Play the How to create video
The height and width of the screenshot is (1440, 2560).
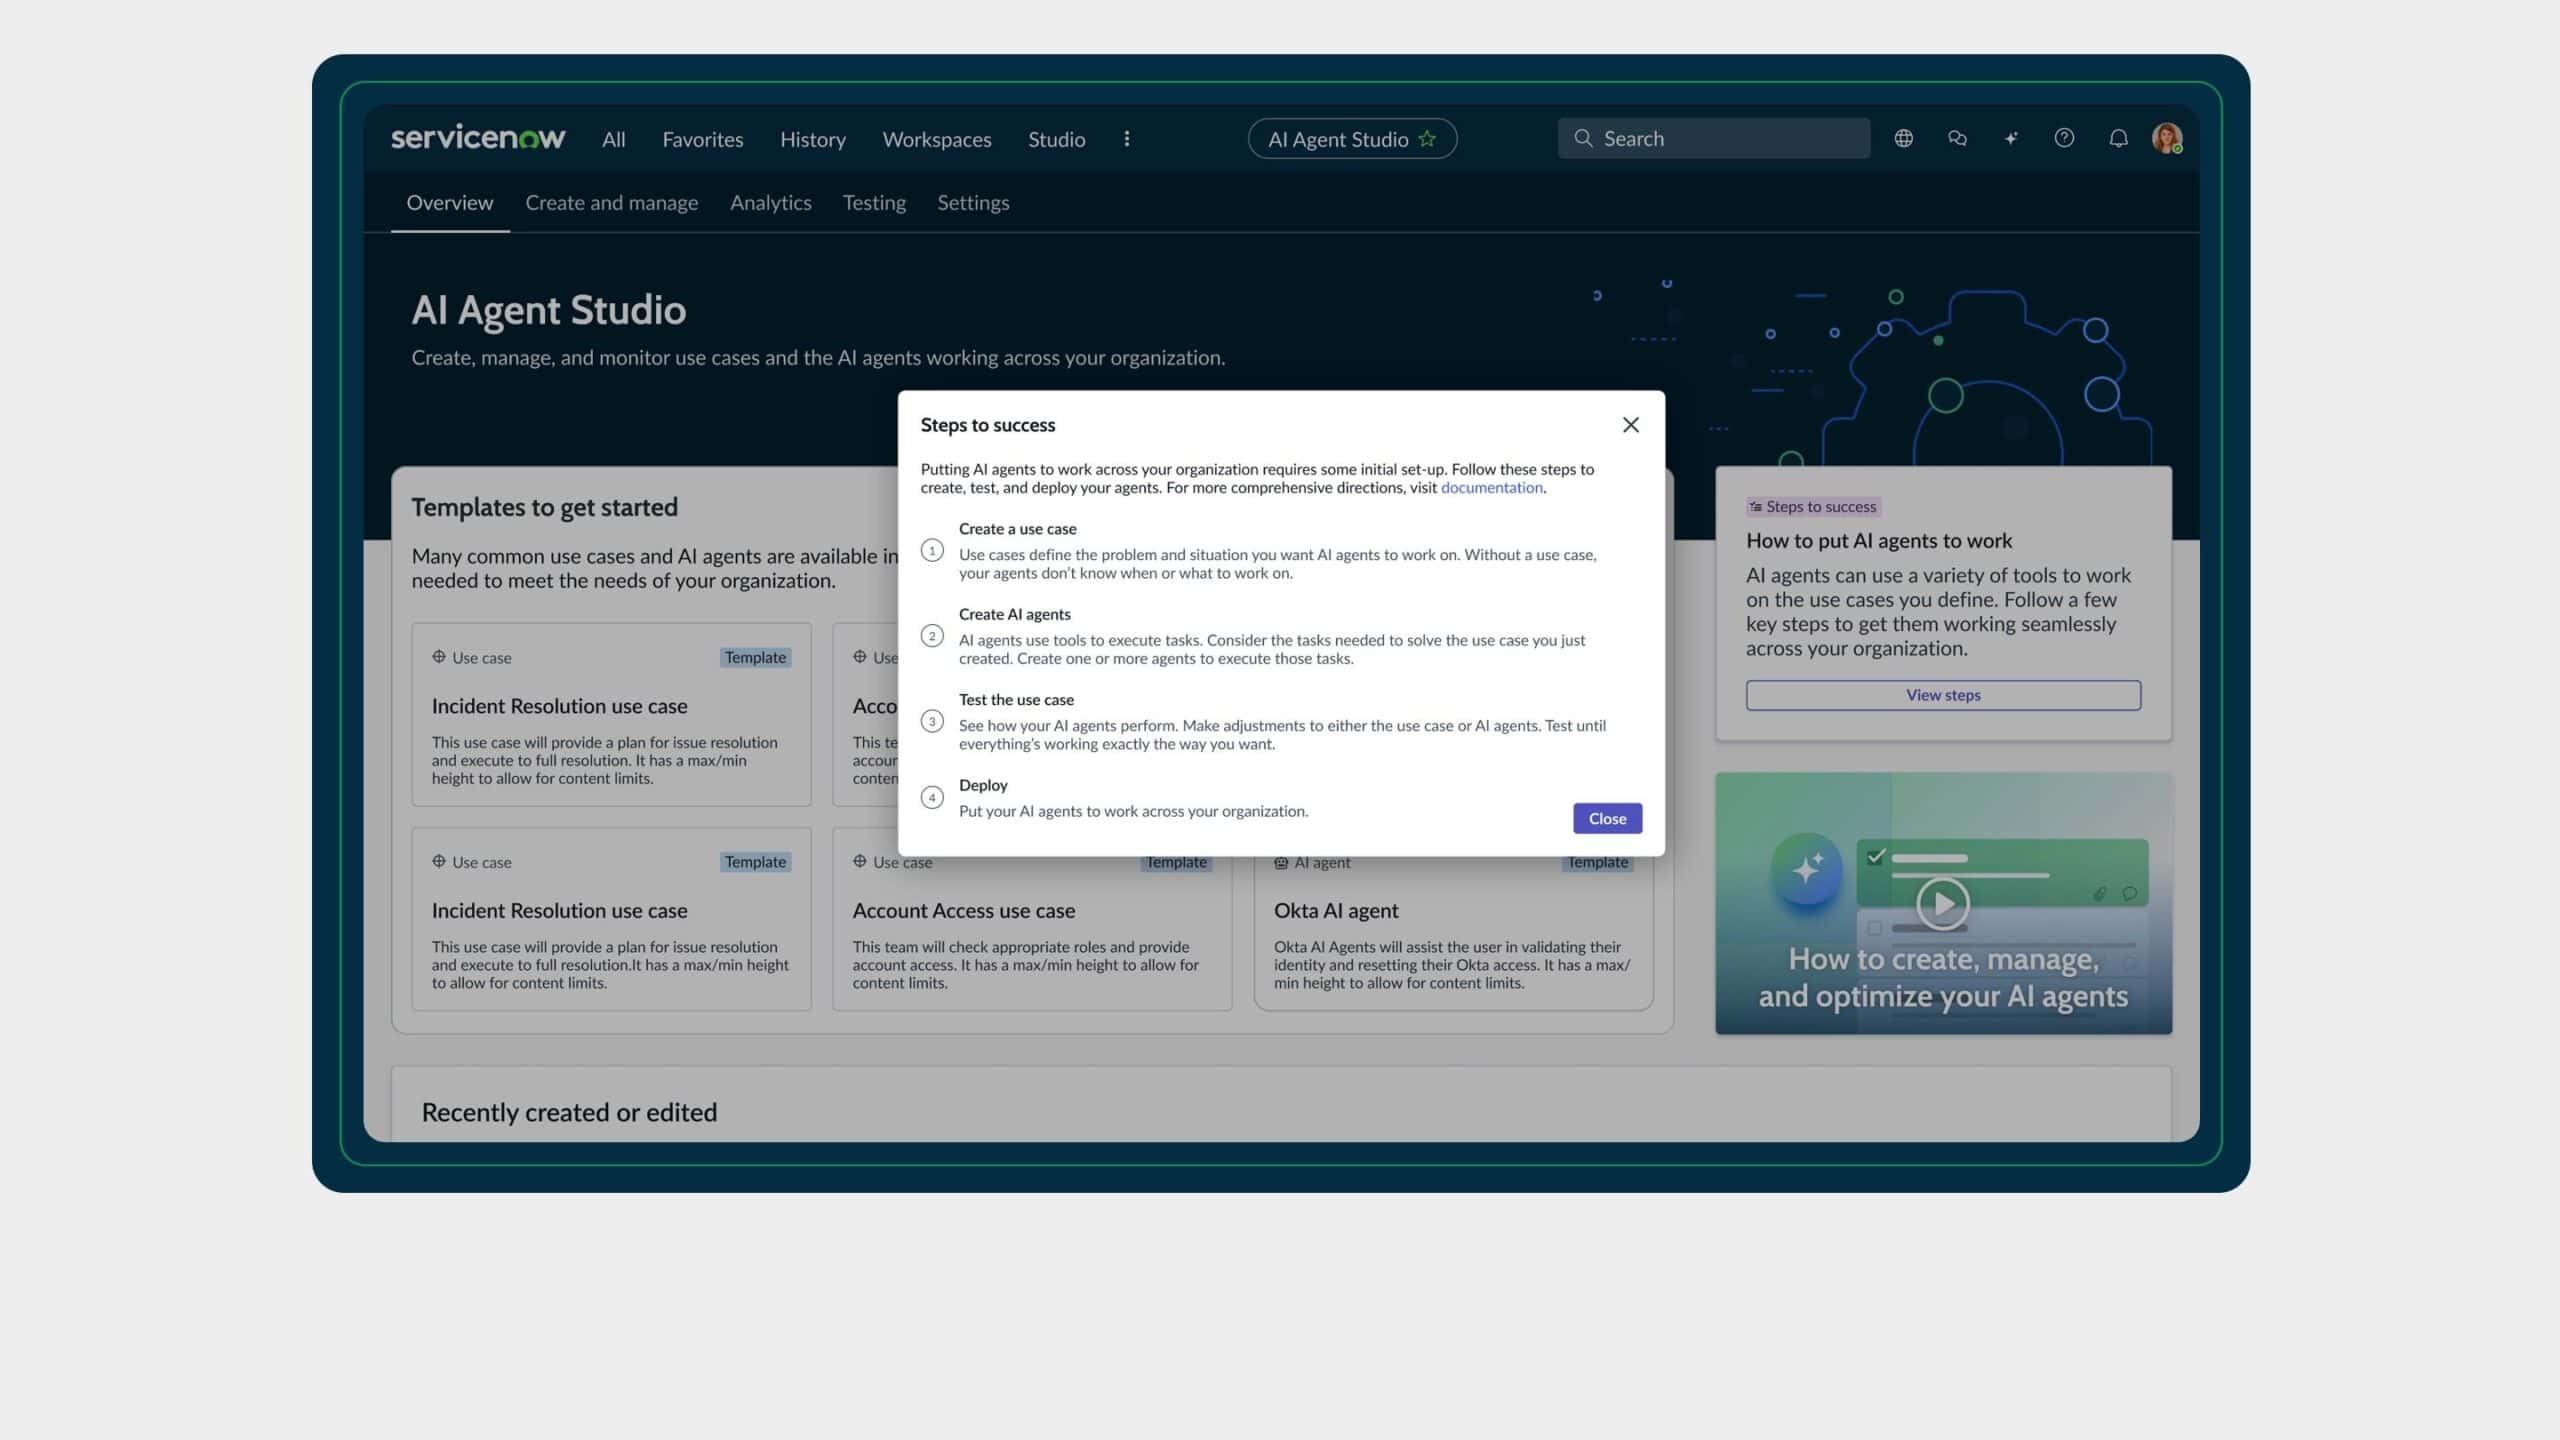1943,903
